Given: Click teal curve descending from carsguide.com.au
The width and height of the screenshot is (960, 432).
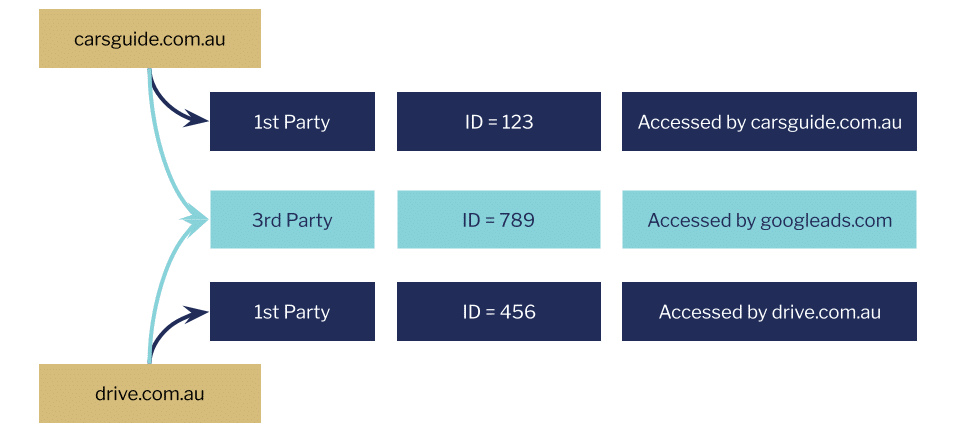Looking at the screenshot, I should point(166,150).
